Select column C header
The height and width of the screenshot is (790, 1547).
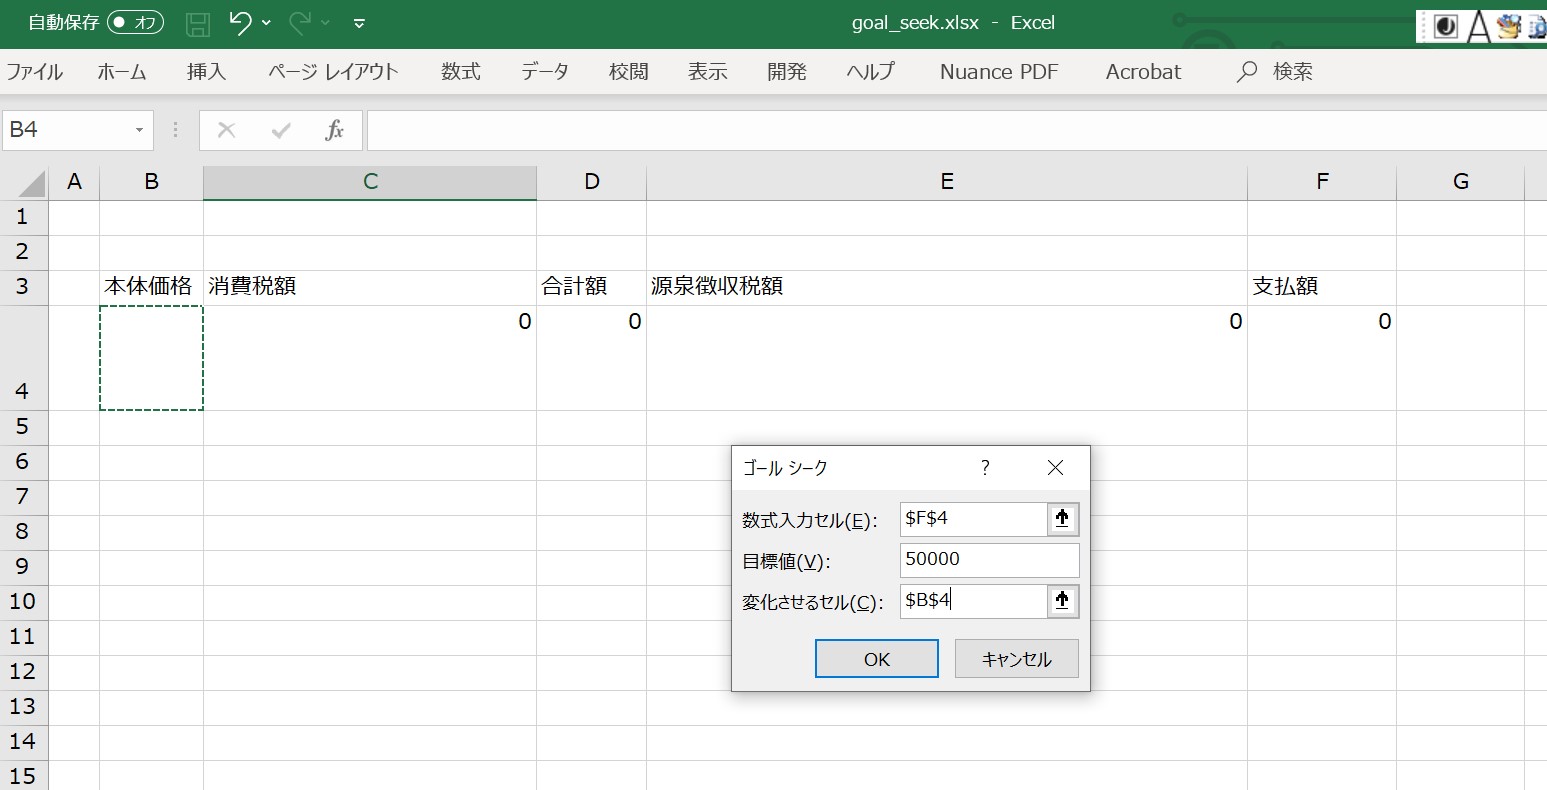(x=370, y=182)
